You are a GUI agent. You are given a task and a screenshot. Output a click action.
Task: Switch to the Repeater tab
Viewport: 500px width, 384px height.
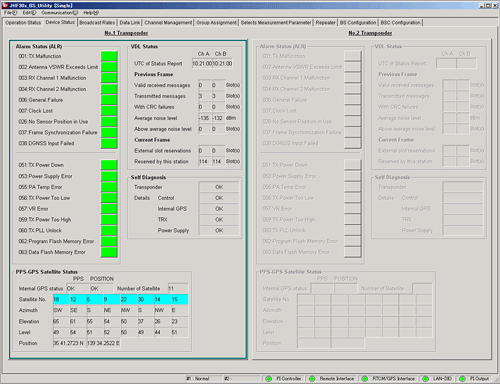325,23
